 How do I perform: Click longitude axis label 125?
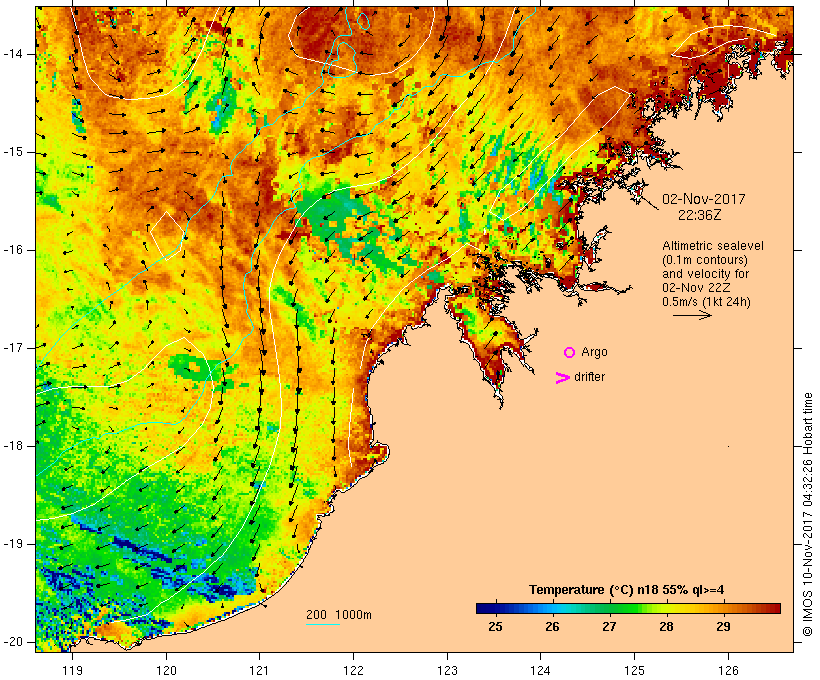pyautogui.click(x=634, y=670)
